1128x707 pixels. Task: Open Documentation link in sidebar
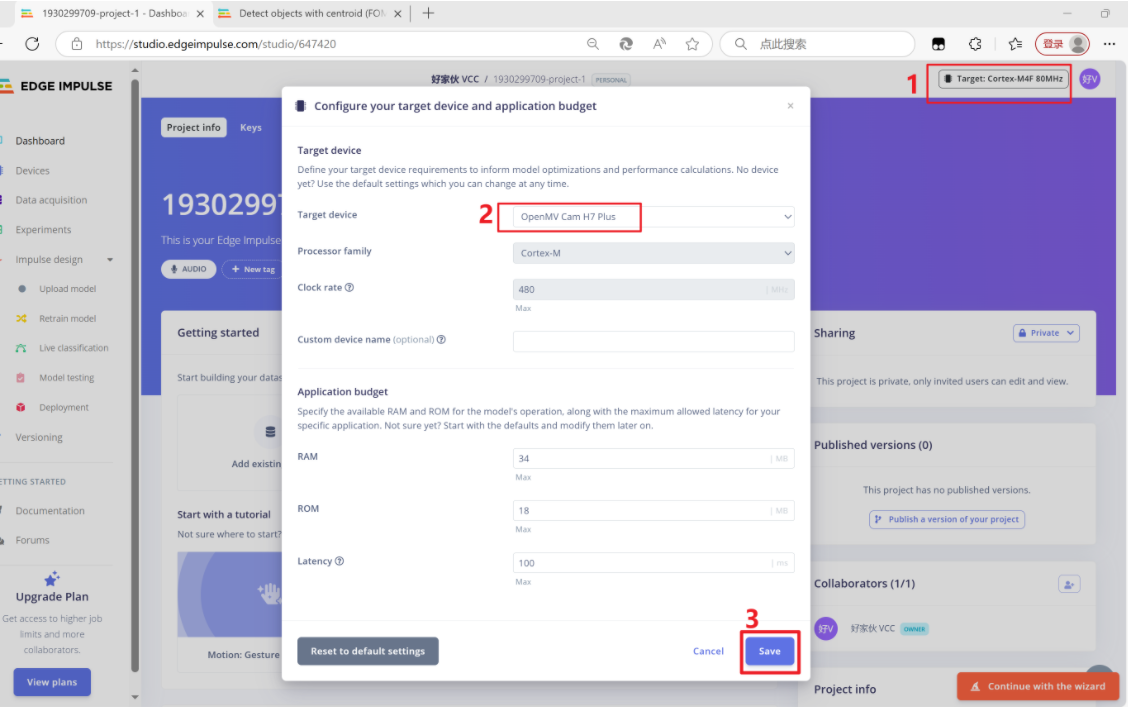[50, 511]
